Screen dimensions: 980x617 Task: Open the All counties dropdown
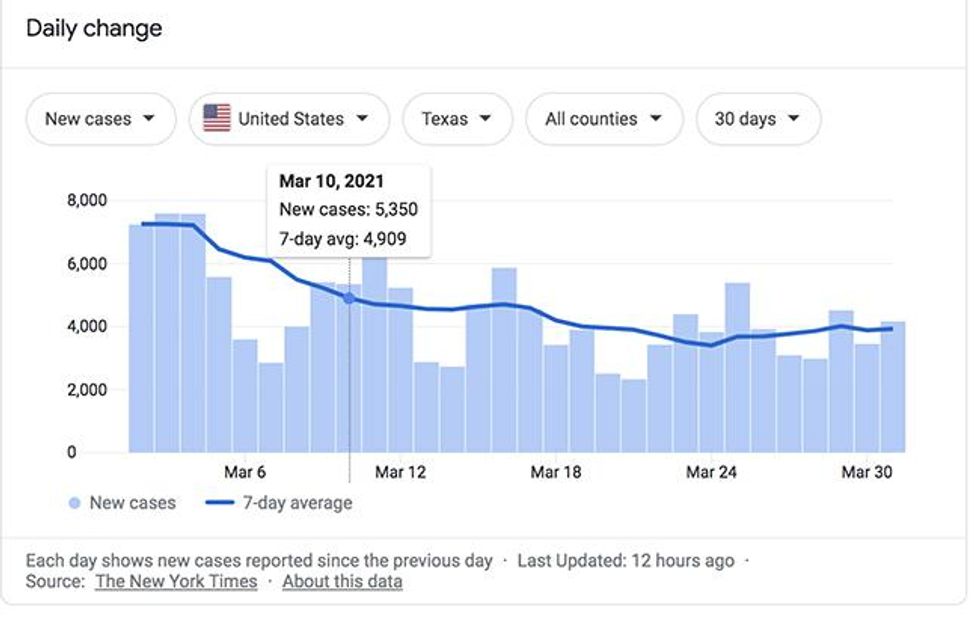click(603, 119)
